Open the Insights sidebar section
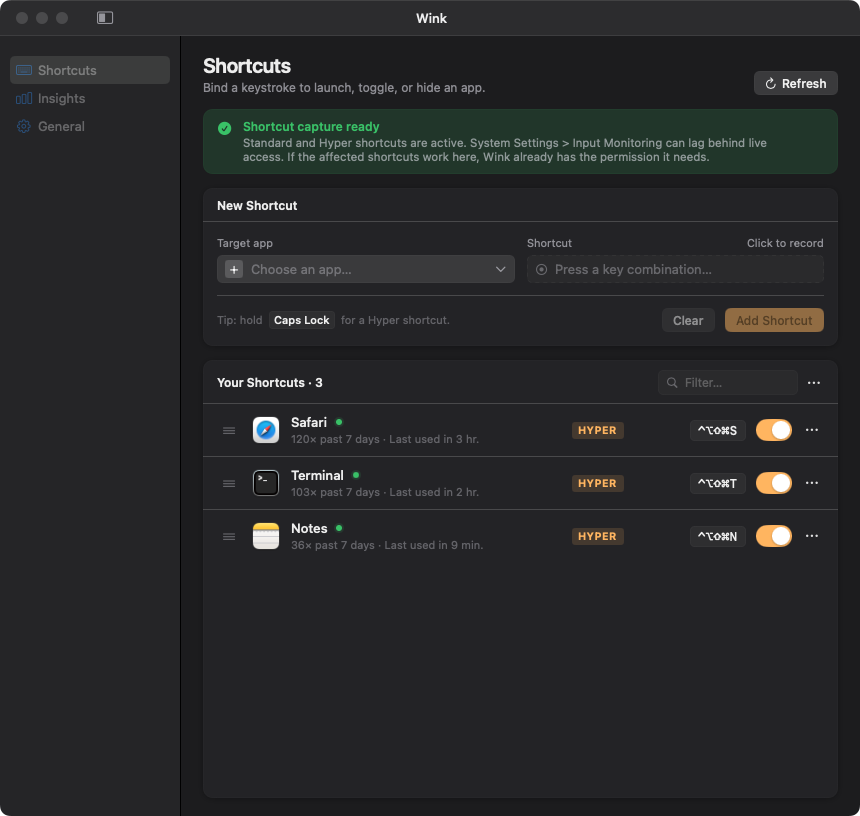The width and height of the screenshot is (860, 816). tap(90, 98)
